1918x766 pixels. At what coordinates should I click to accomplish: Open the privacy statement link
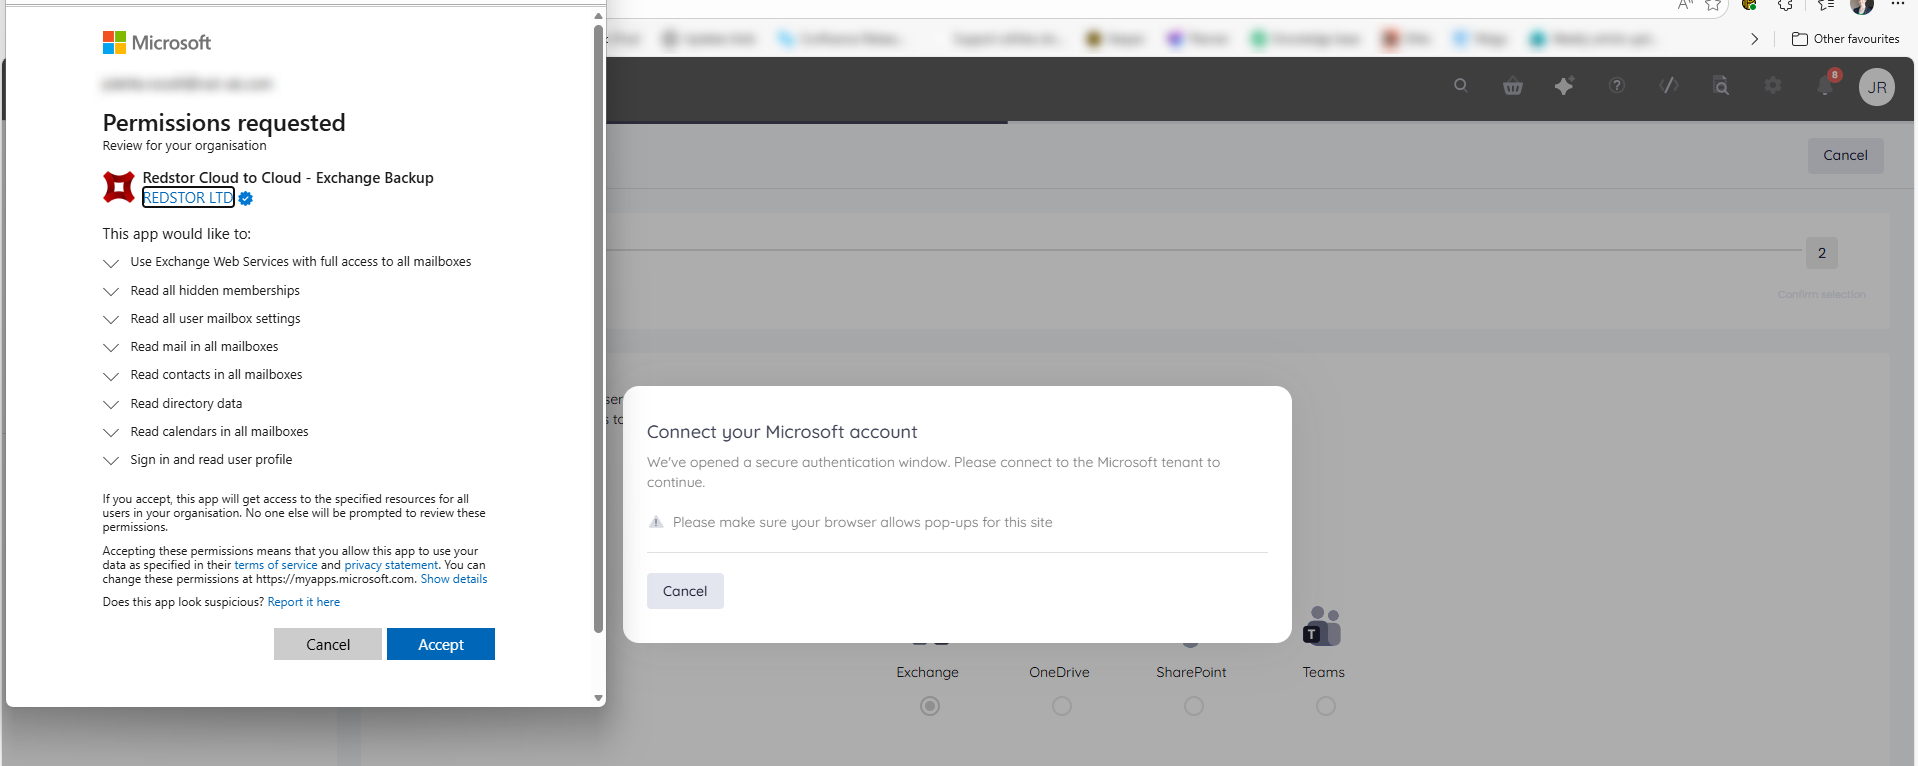(391, 565)
